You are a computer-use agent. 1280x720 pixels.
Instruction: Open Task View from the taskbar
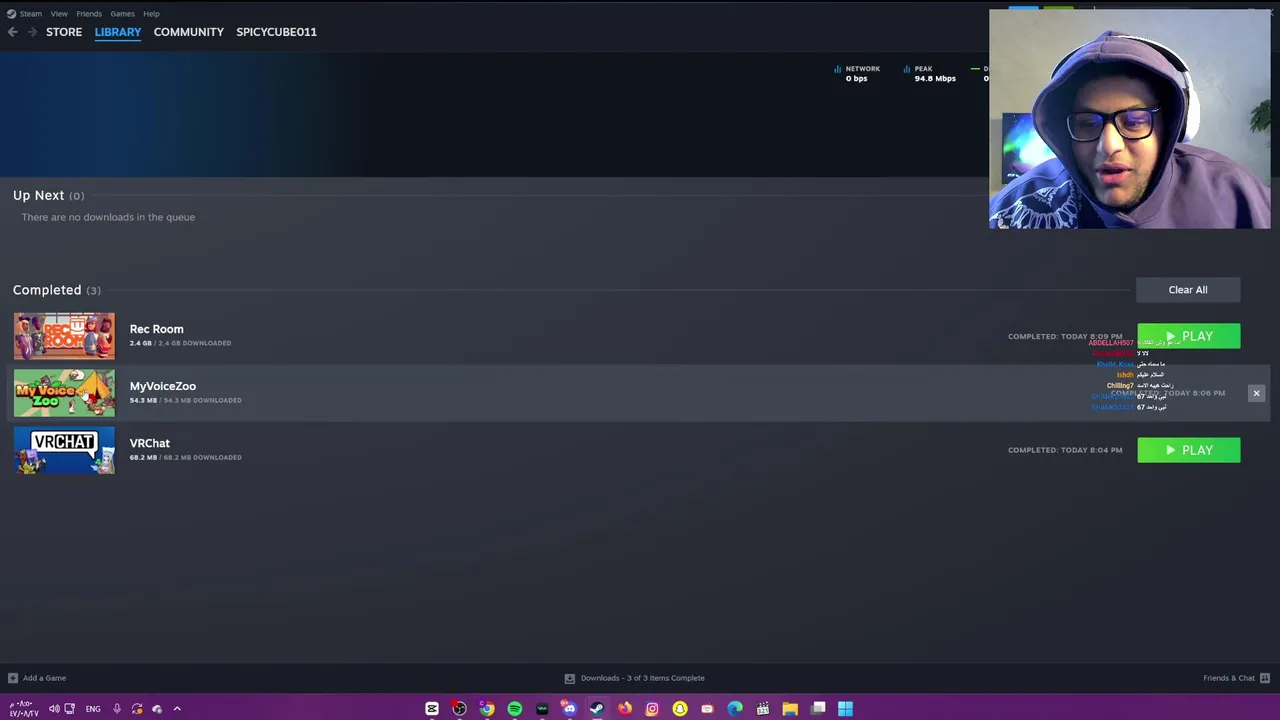pos(818,709)
